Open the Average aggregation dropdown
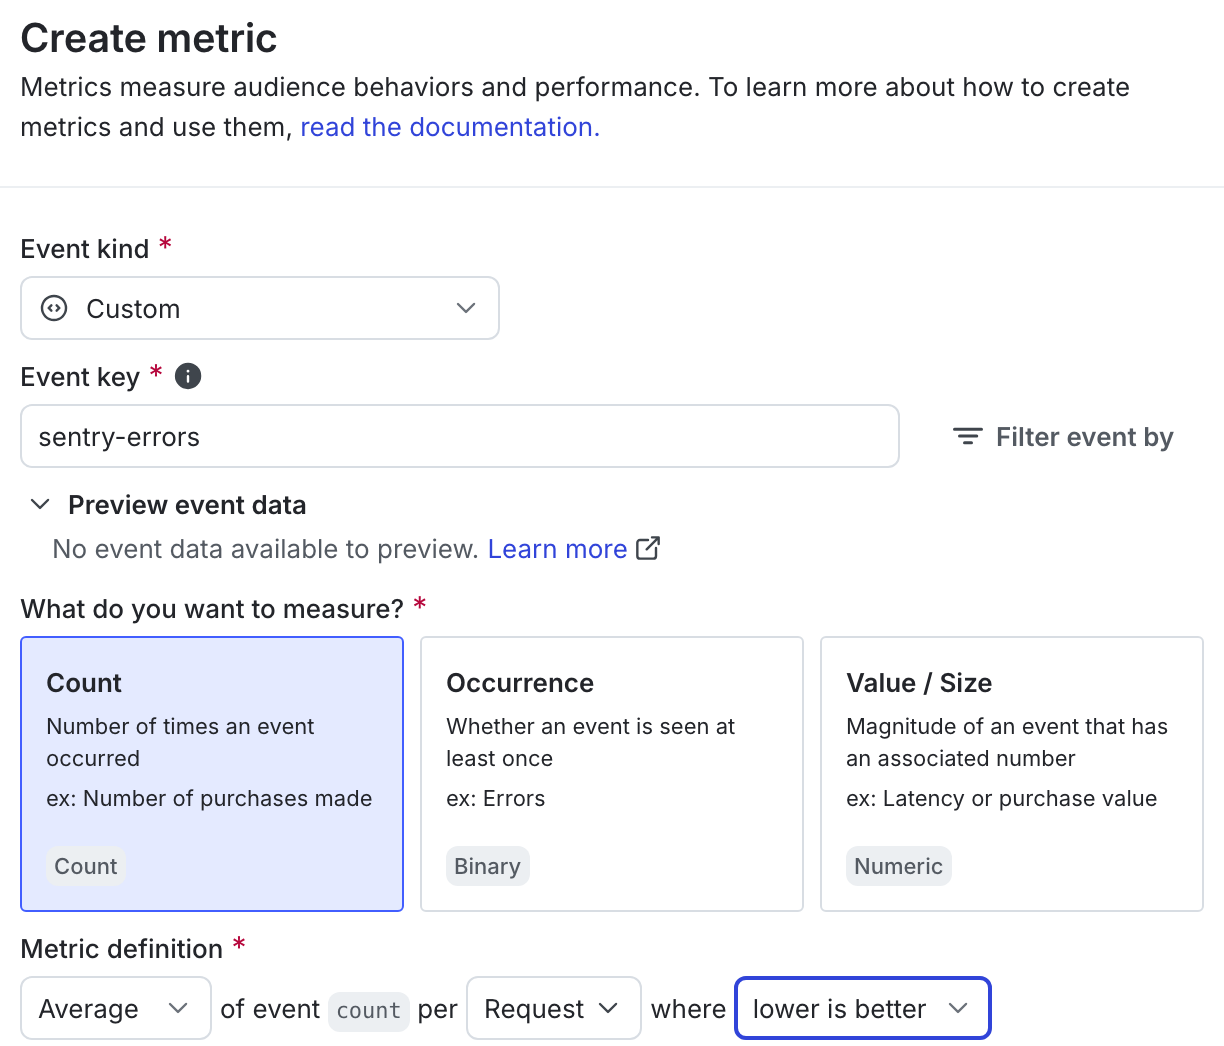Image resolution: width=1224 pixels, height=1046 pixels. point(115,1008)
